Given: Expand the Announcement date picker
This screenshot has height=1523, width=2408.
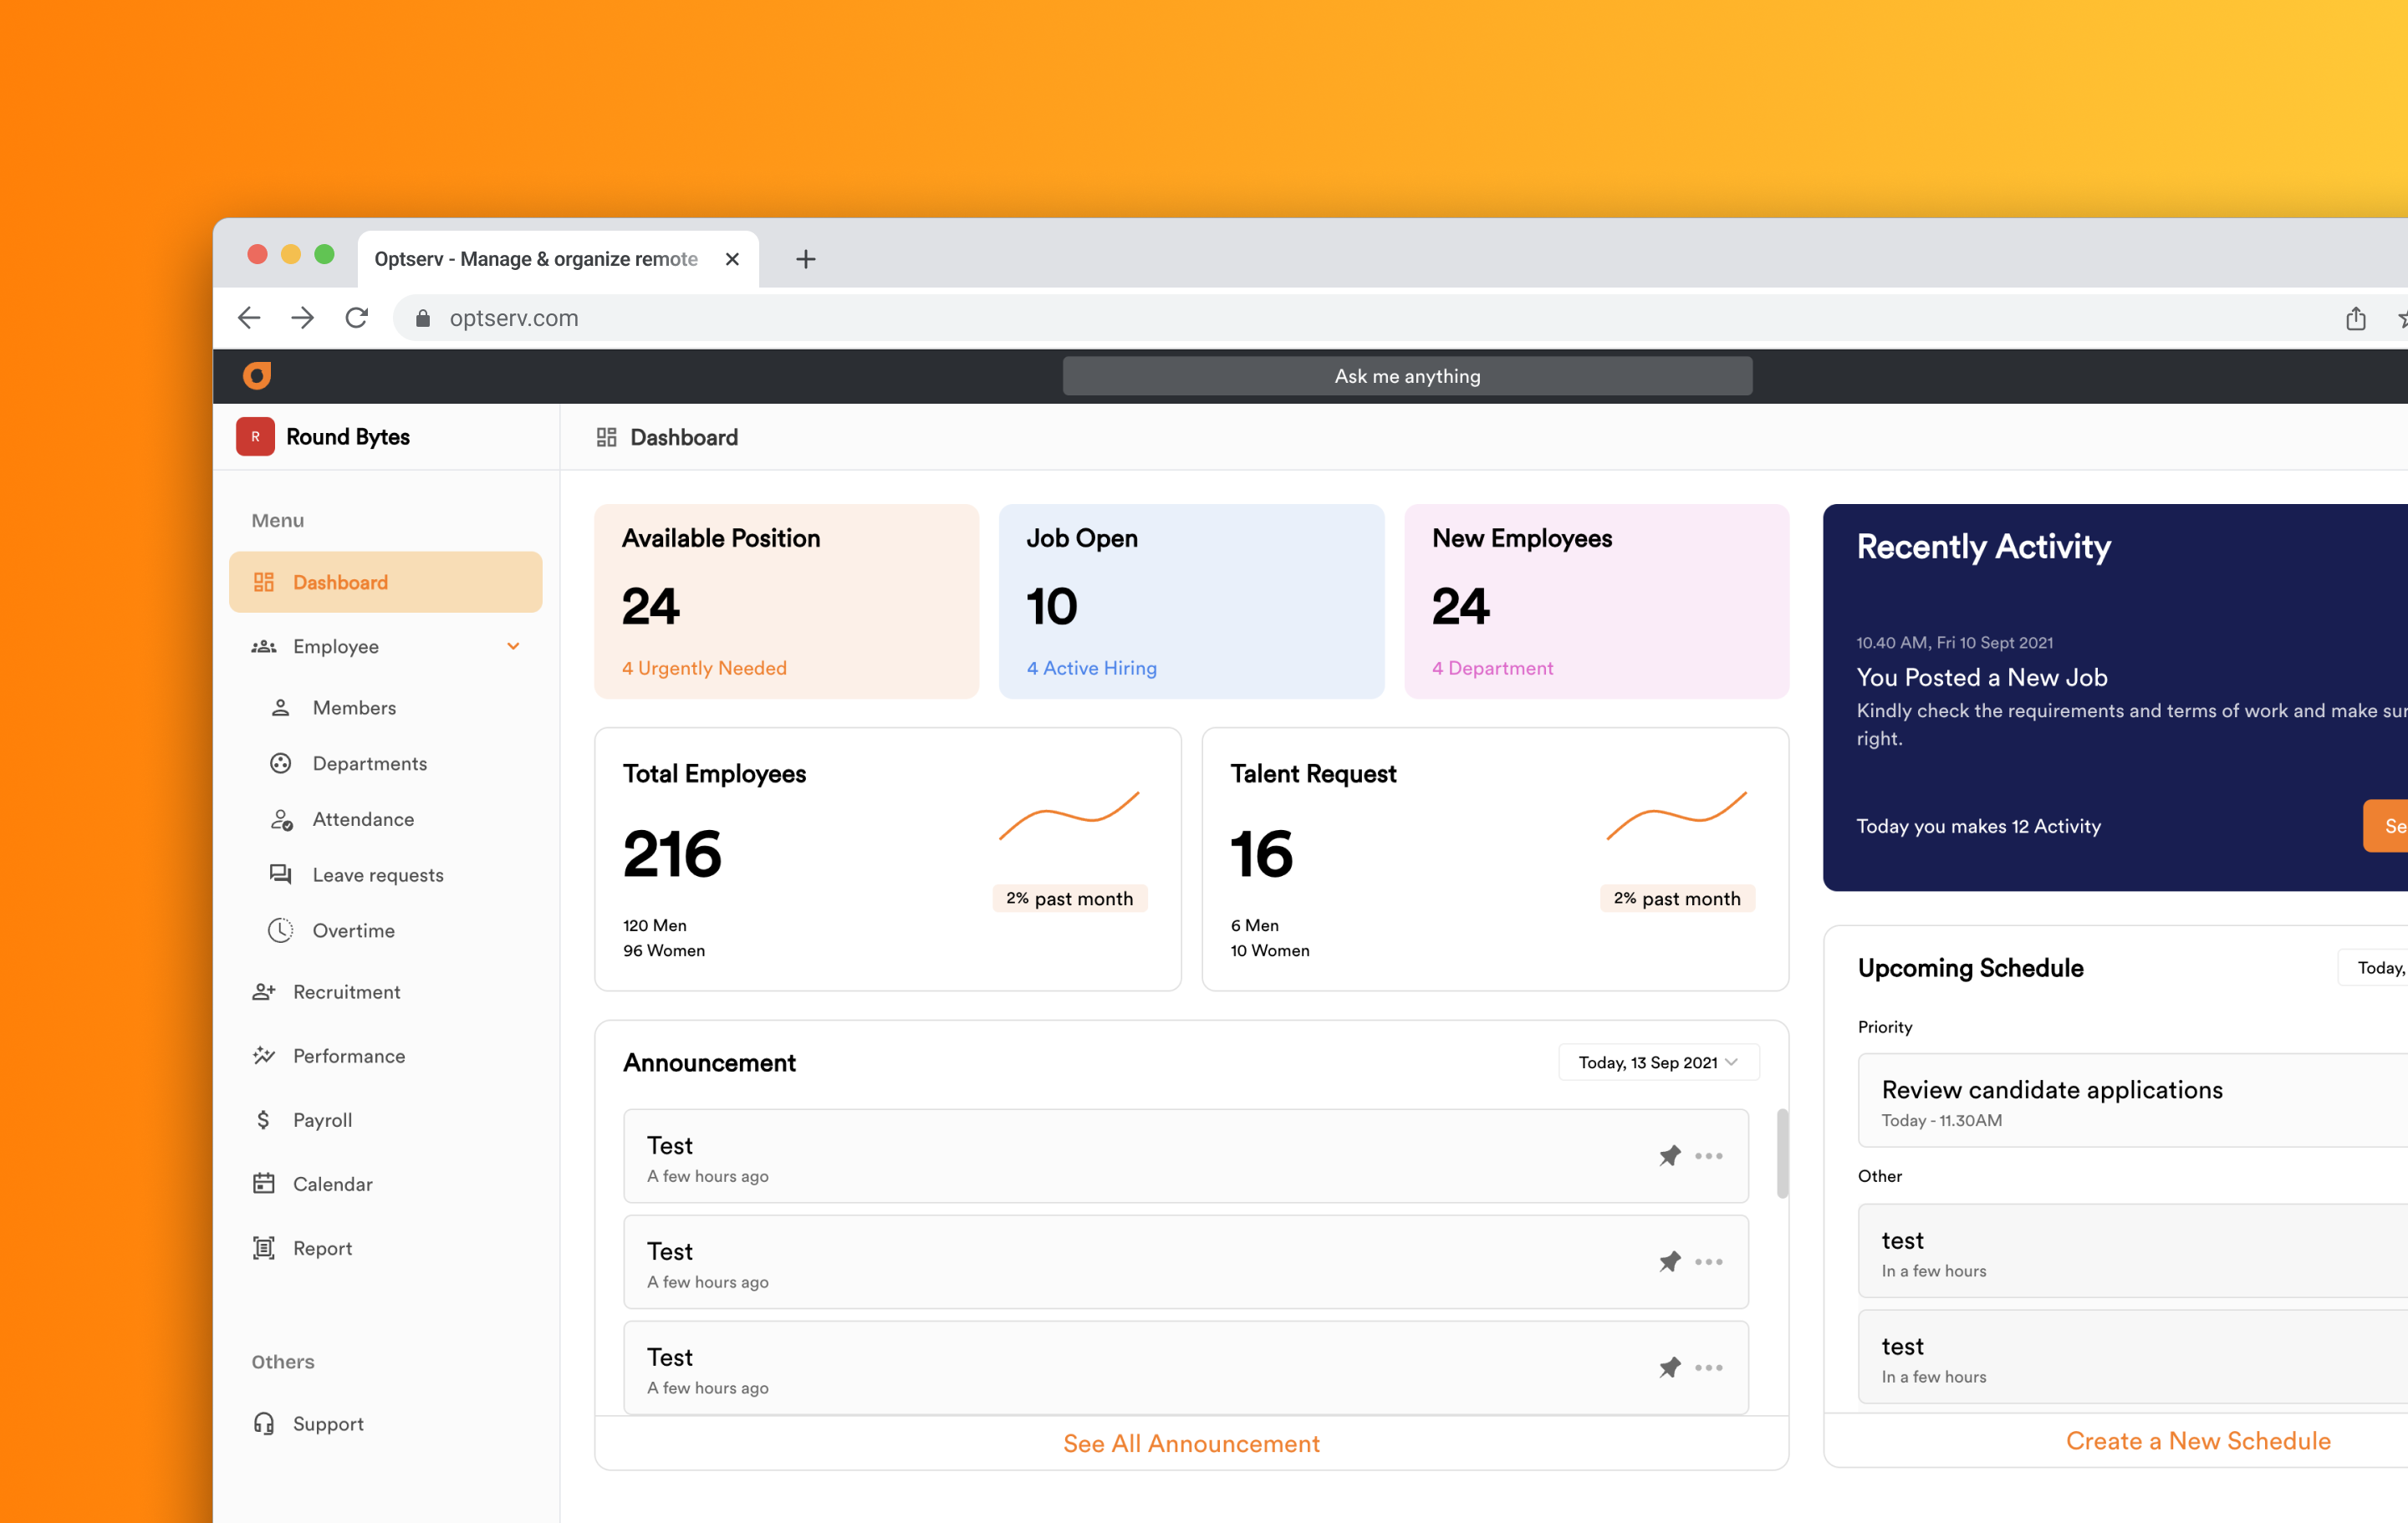Looking at the screenshot, I should pyautogui.click(x=1657, y=1062).
